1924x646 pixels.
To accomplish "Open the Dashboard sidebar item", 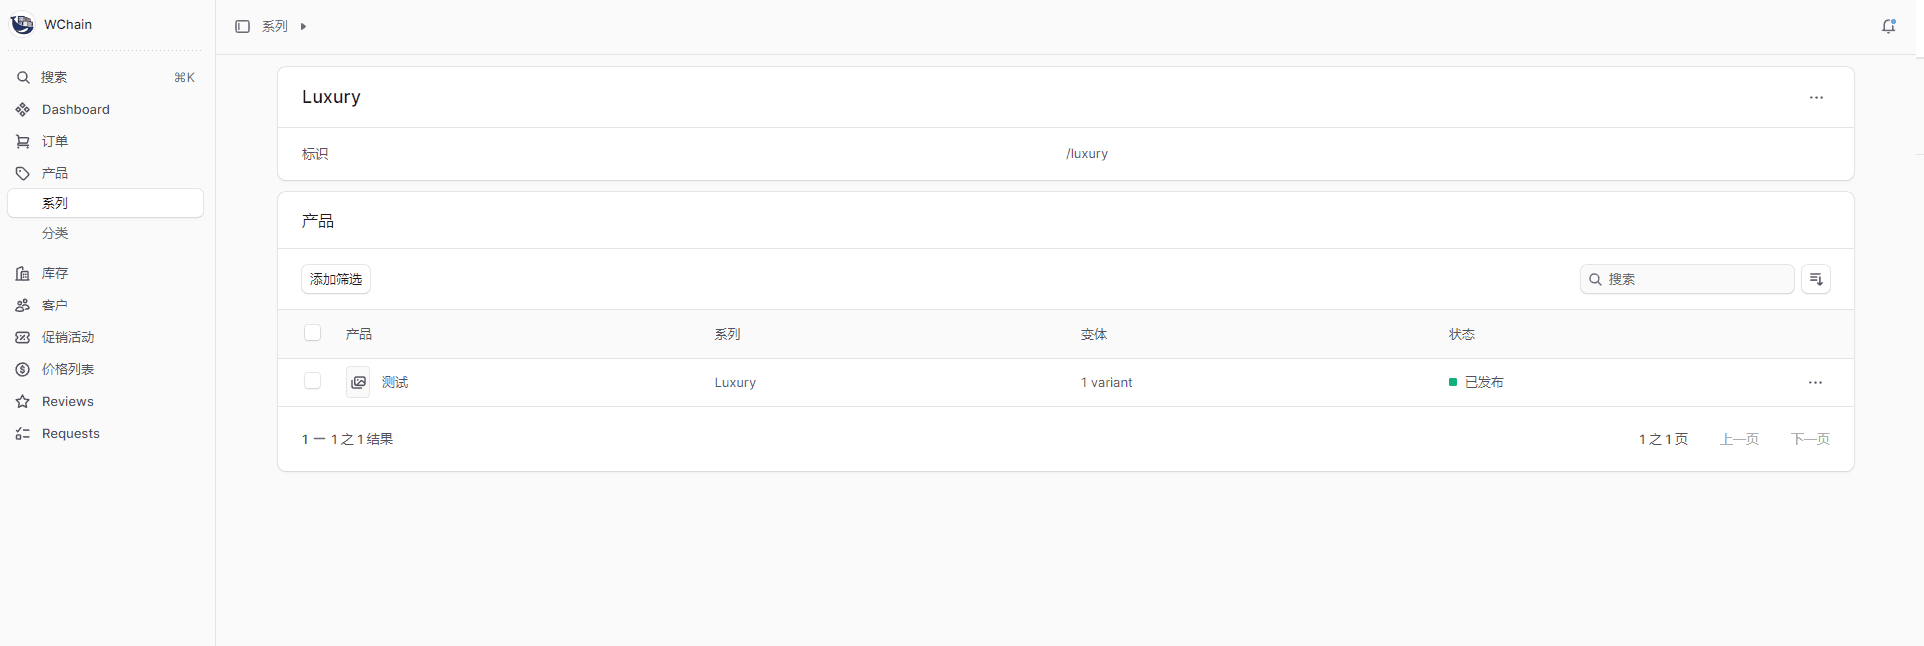I will pos(75,109).
